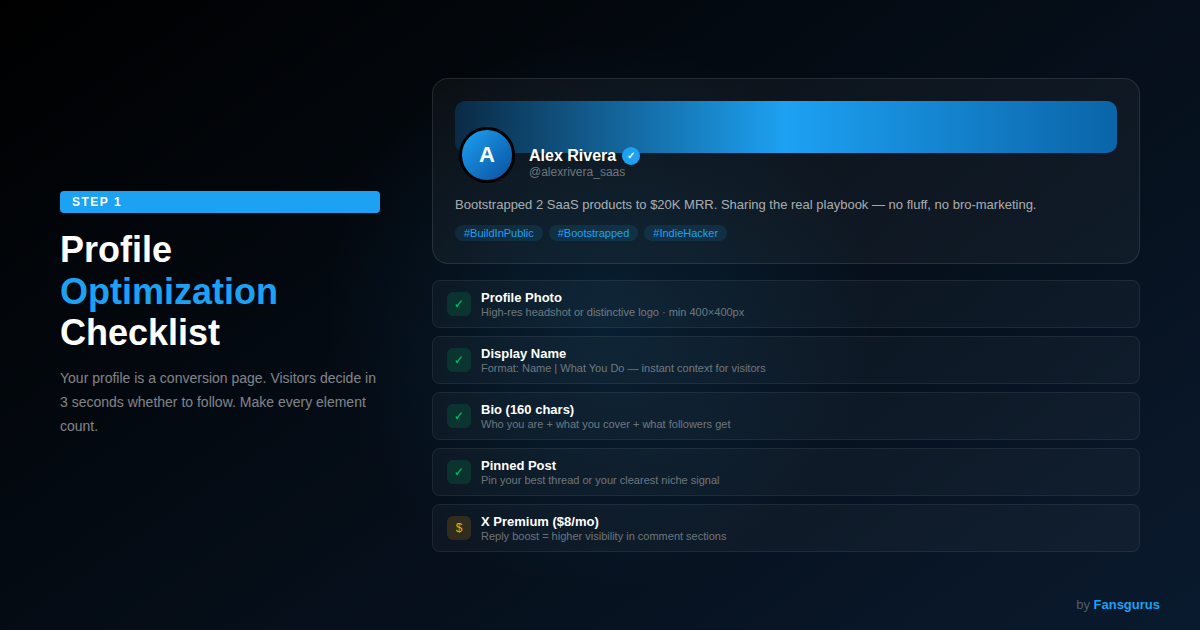Viewport: 1200px width, 630px height.
Task: Click the green check icon for Display Name
Action: point(458,359)
